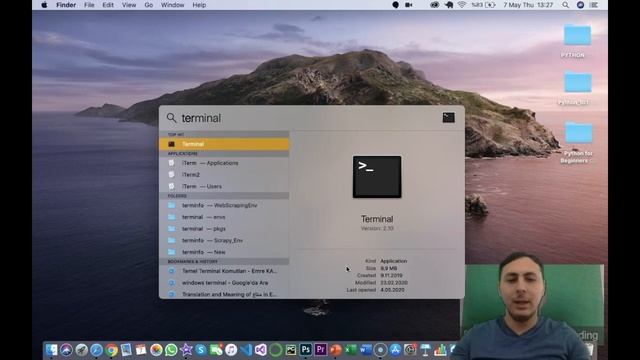Open folder 'terminal — pkgs'
The image size is (640, 360).
pos(224,229)
